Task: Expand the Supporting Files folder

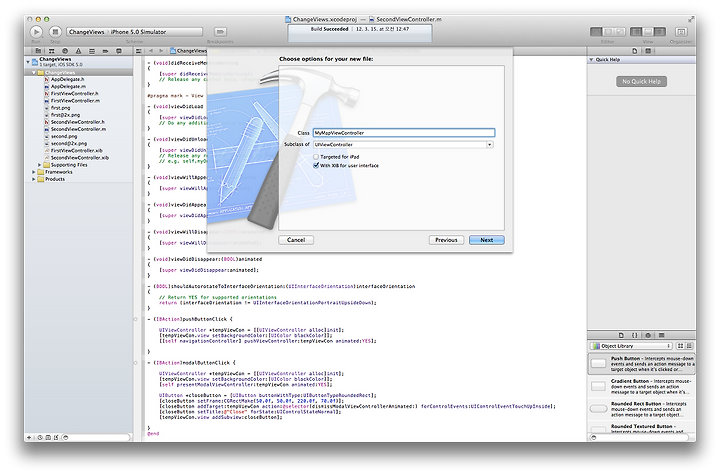Action: point(39,164)
